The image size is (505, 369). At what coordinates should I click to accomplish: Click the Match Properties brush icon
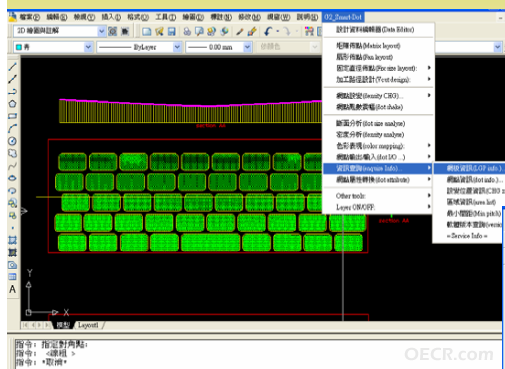pos(252,31)
